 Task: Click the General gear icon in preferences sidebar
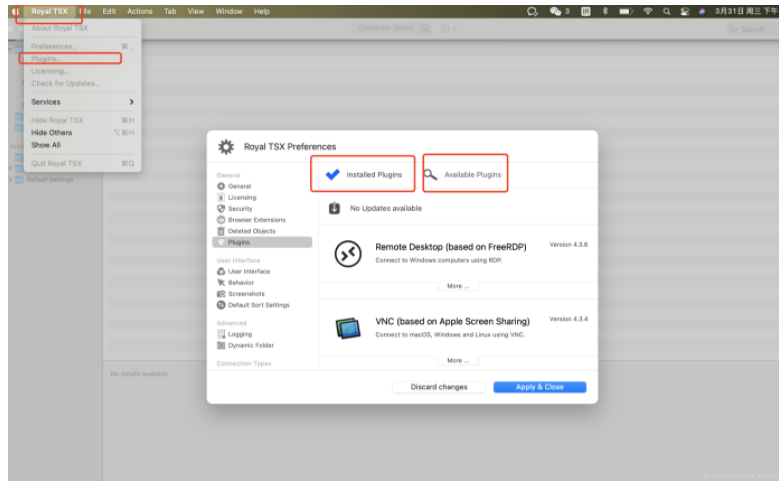221,186
